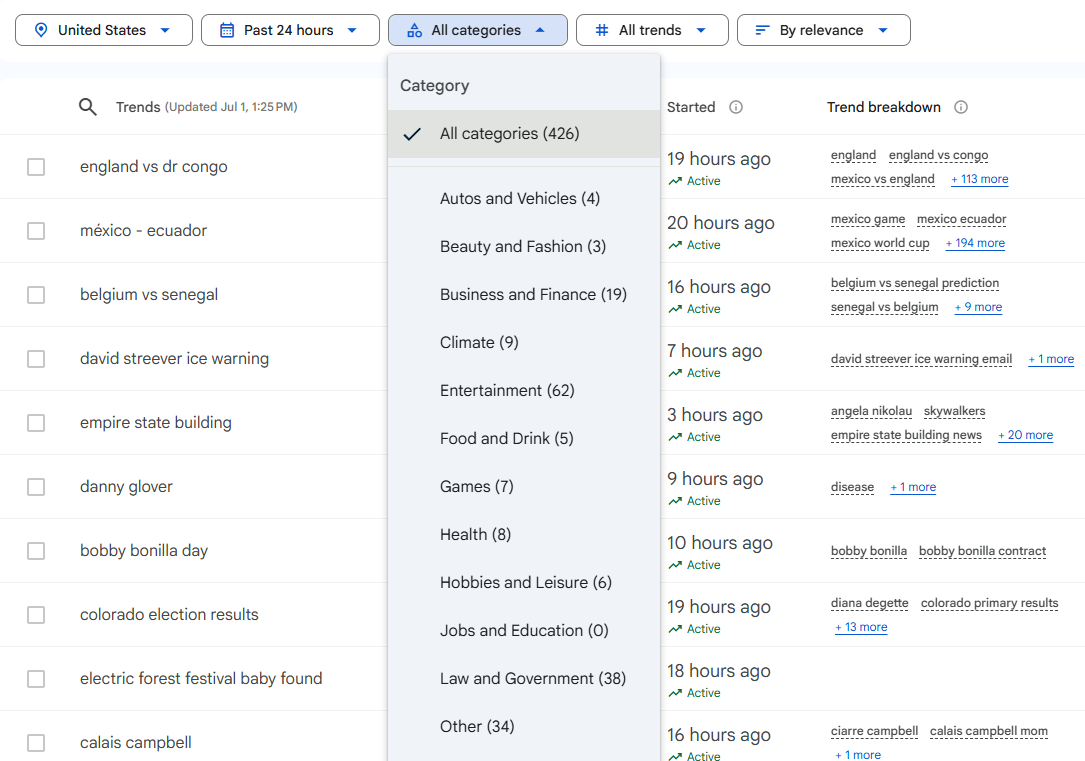Click the shapes icon on All categories
The height and width of the screenshot is (761, 1085).
tap(414, 30)
